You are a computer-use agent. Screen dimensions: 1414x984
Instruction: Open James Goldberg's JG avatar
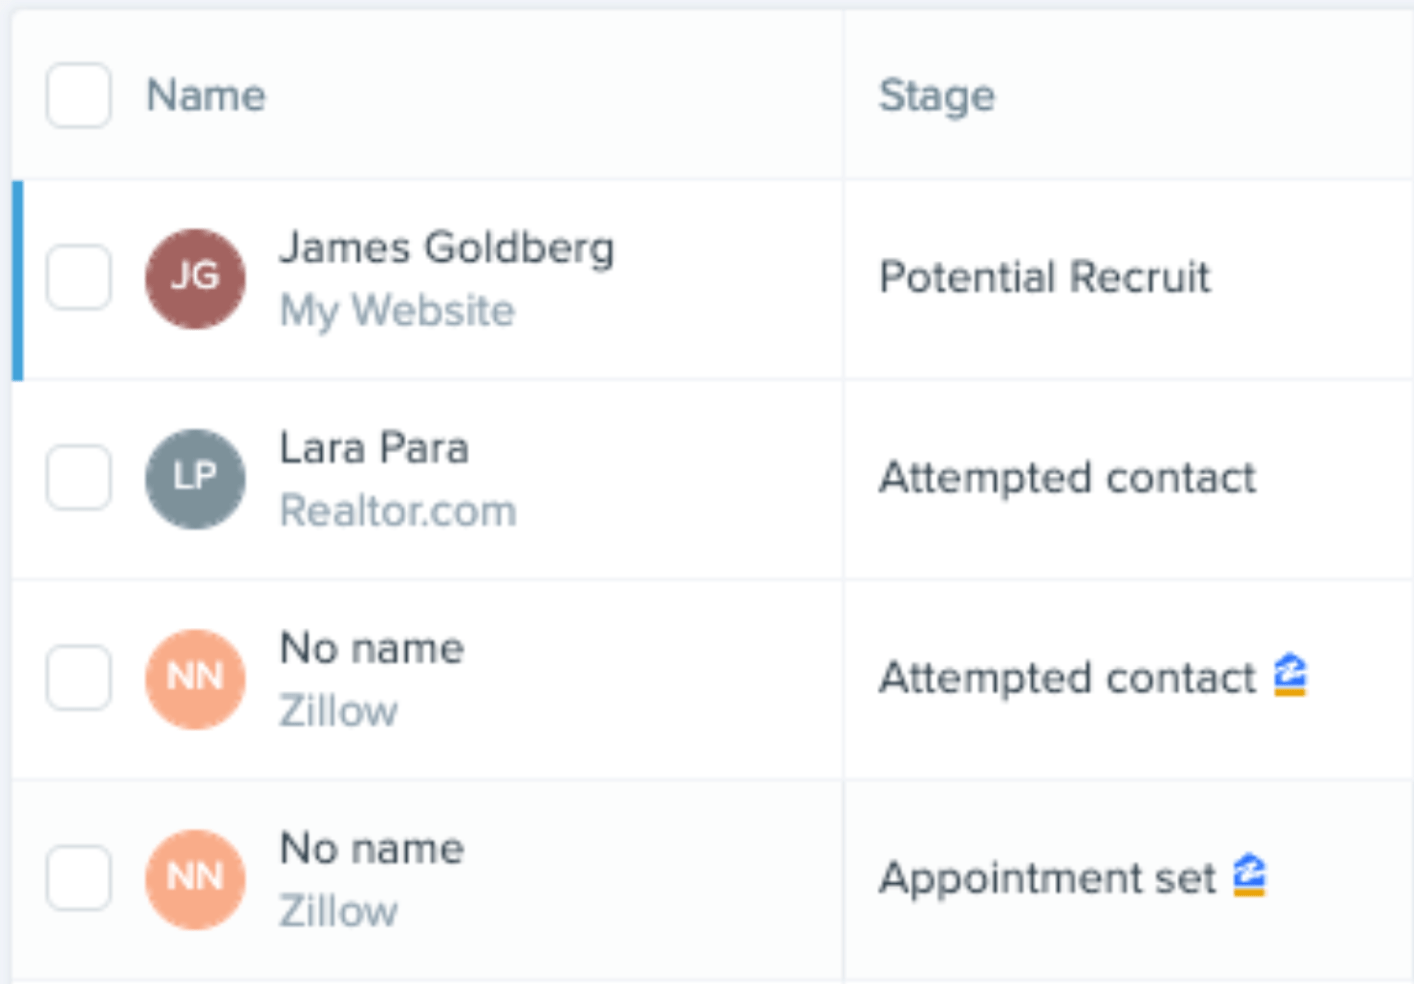[195, 278]
